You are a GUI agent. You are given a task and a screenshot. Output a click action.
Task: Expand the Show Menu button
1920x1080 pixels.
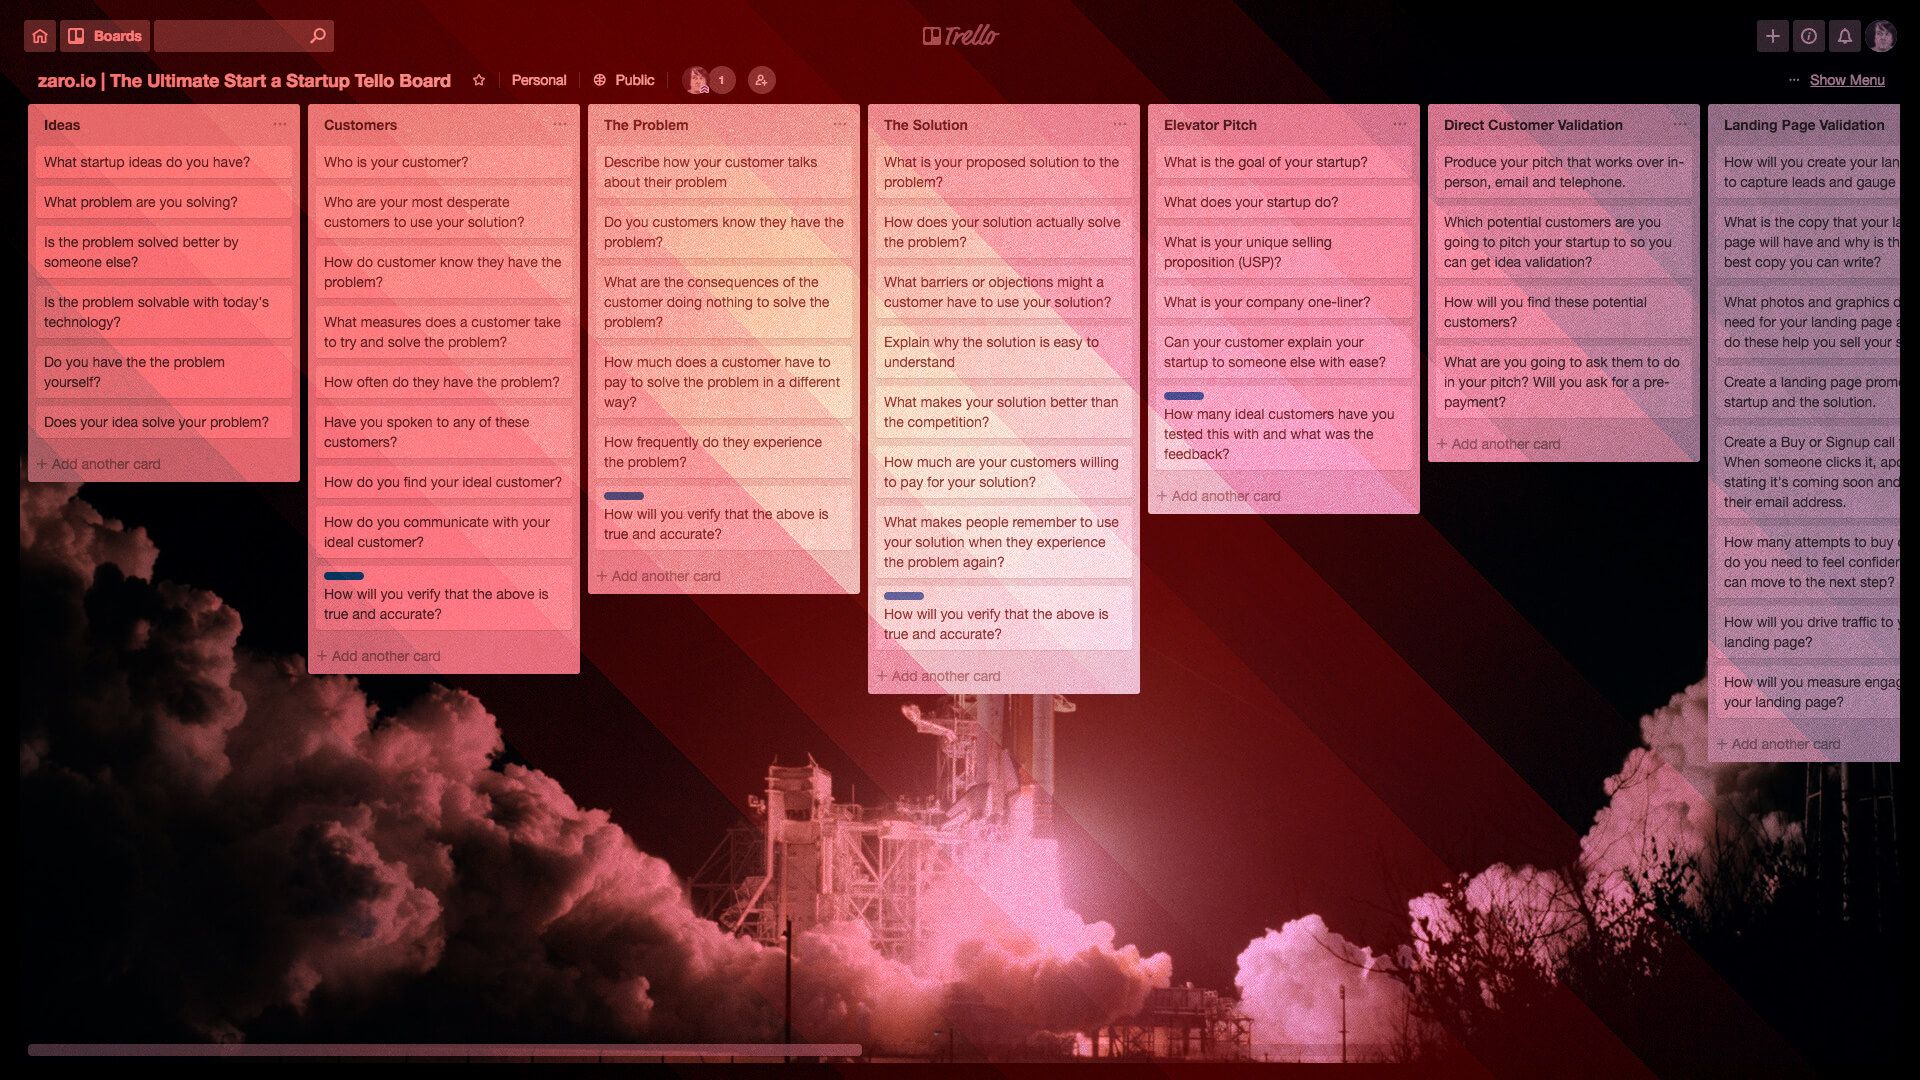pyautogui.click(x=1846, y=80)
